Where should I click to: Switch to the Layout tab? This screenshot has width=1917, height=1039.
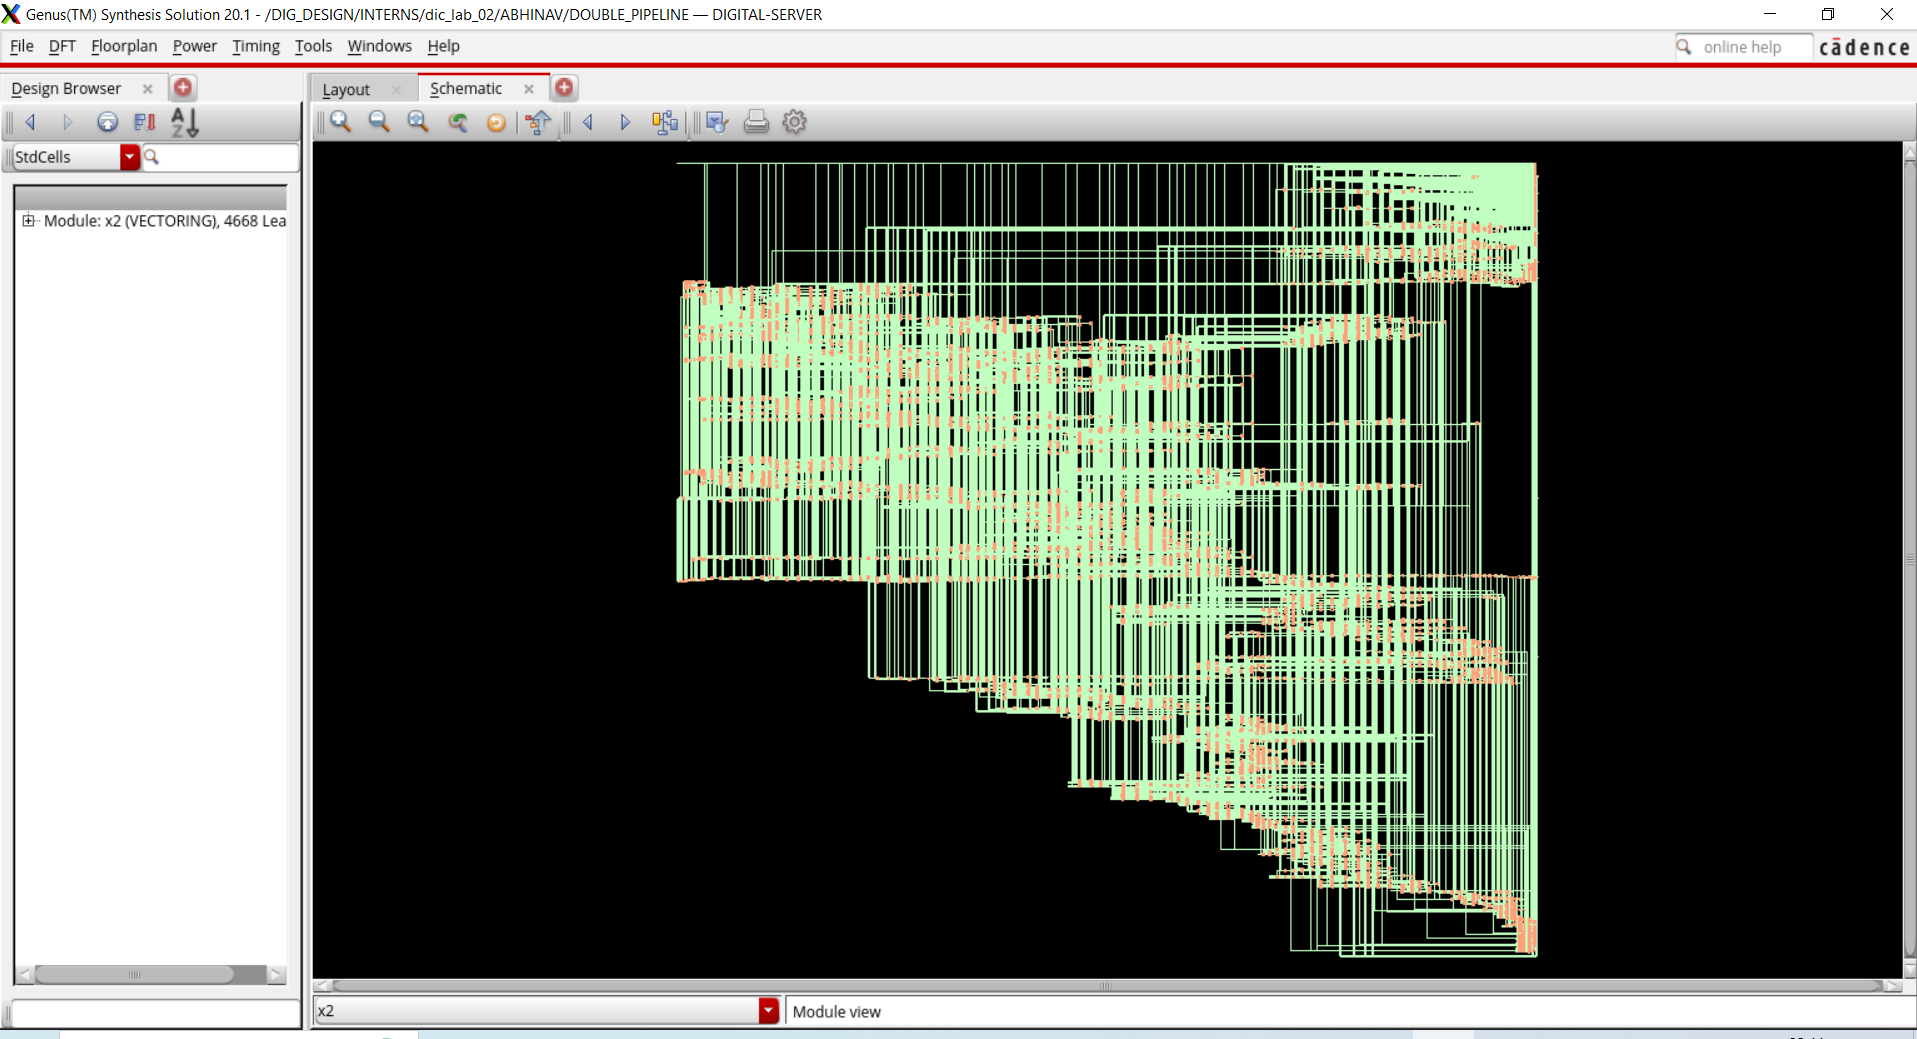tap(347, 88)
